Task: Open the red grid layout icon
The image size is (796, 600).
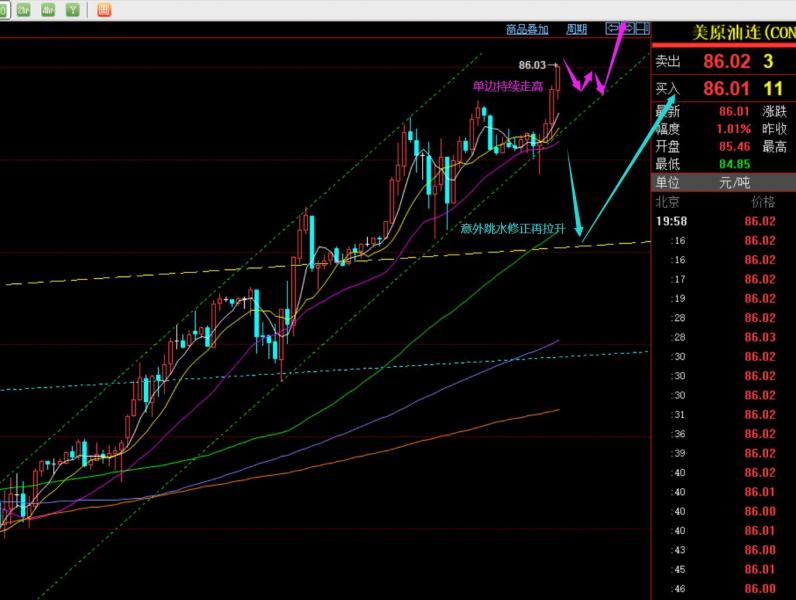Action: point(104,10)
